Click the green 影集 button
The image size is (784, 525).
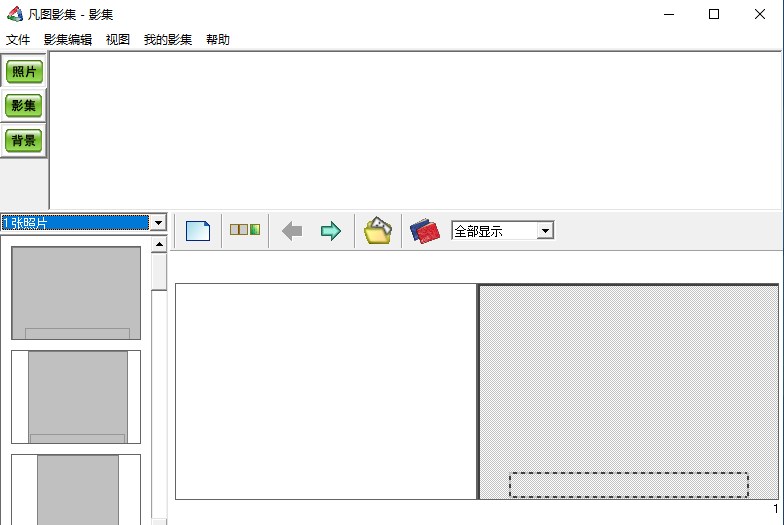[24, 106]
